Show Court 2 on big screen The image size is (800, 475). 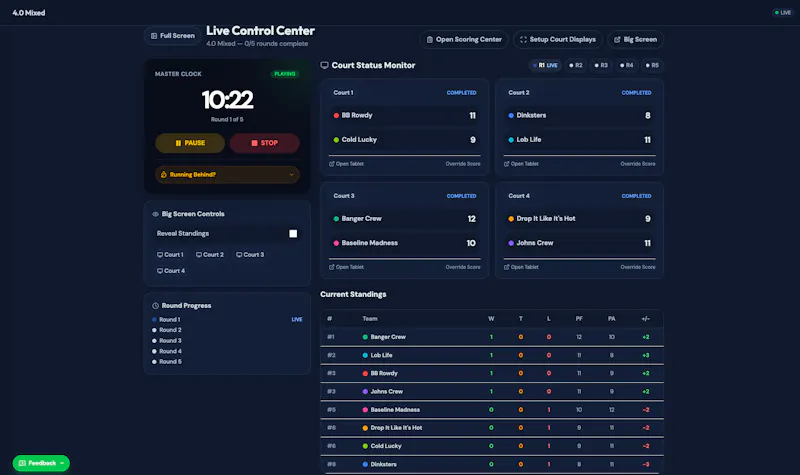(210, 255)
